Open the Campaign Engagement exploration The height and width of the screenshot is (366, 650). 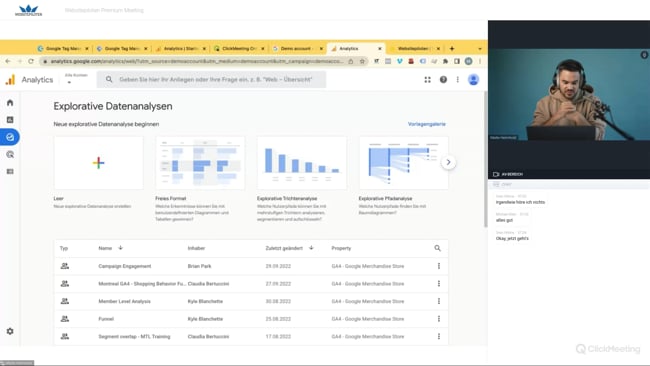125,266
